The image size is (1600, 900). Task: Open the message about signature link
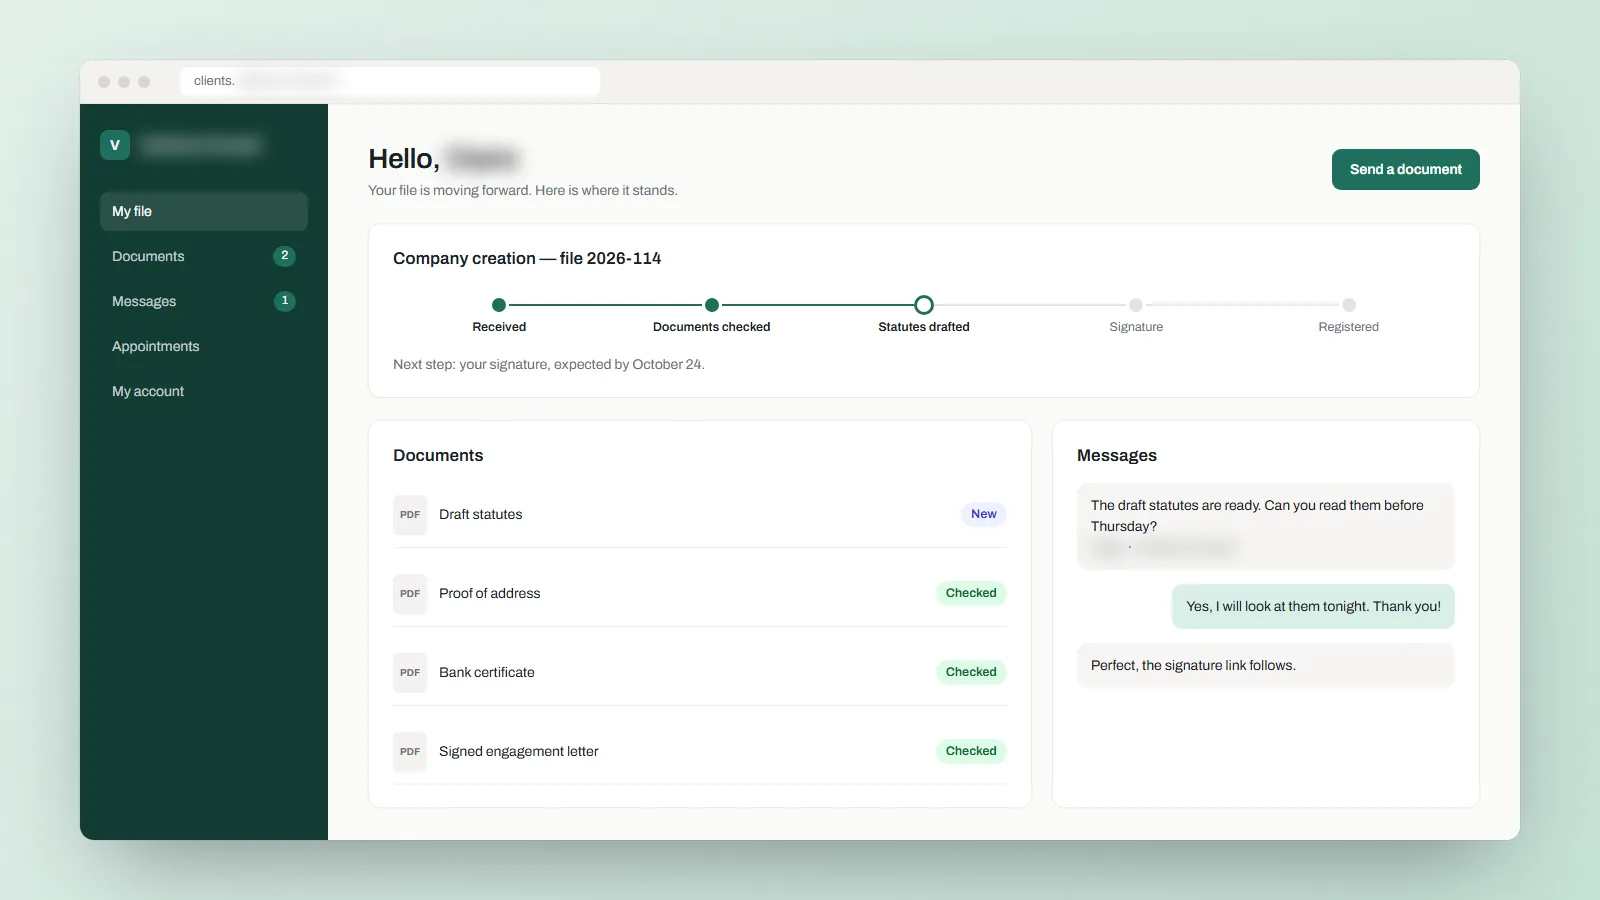coord(1265,665)
